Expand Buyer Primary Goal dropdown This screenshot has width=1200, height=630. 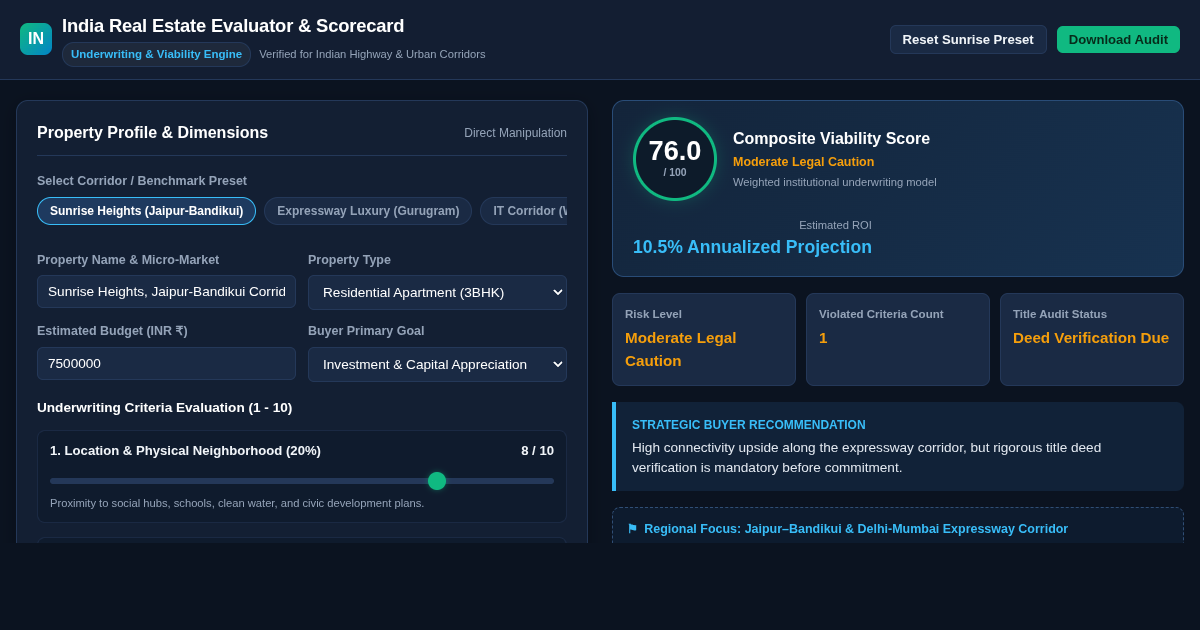coord(437,364)
